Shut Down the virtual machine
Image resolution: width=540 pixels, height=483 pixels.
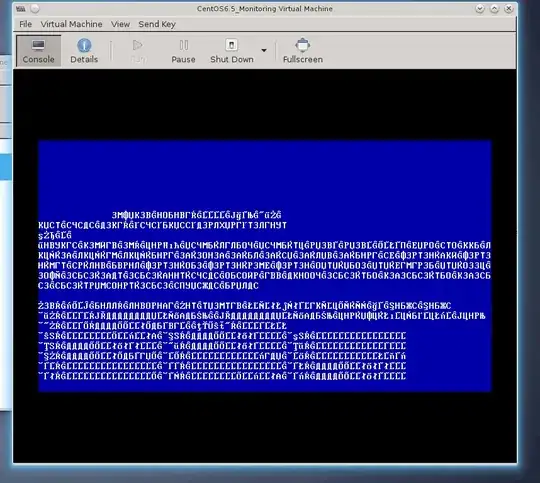232,51
